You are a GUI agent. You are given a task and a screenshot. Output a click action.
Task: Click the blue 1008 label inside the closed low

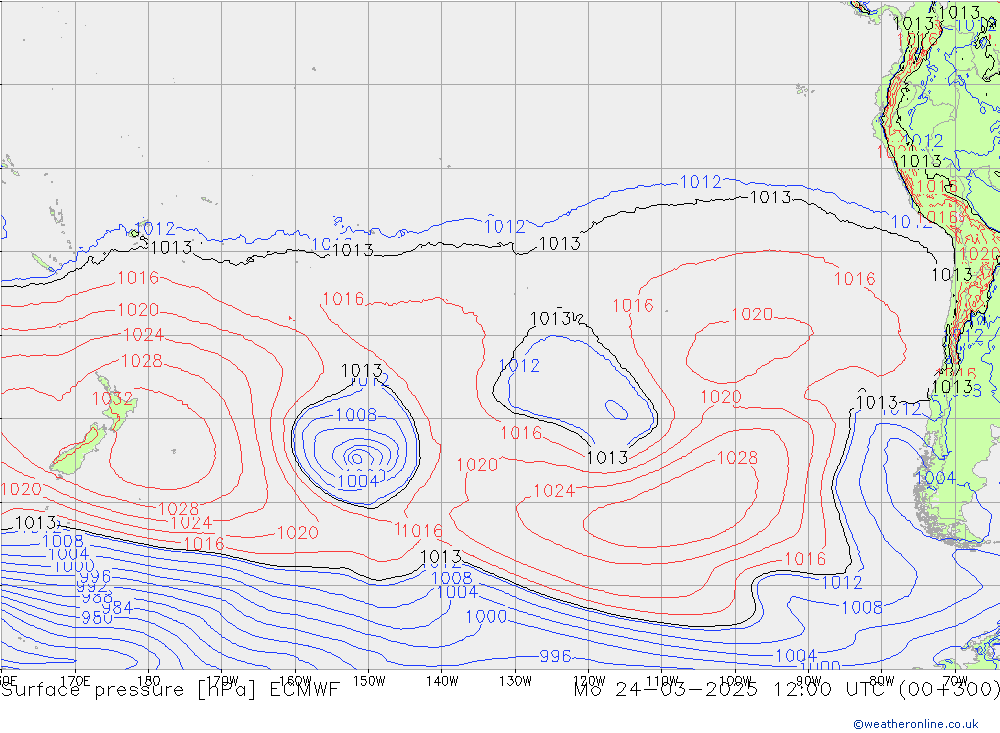pyautogui.click(x=356, y=415)
